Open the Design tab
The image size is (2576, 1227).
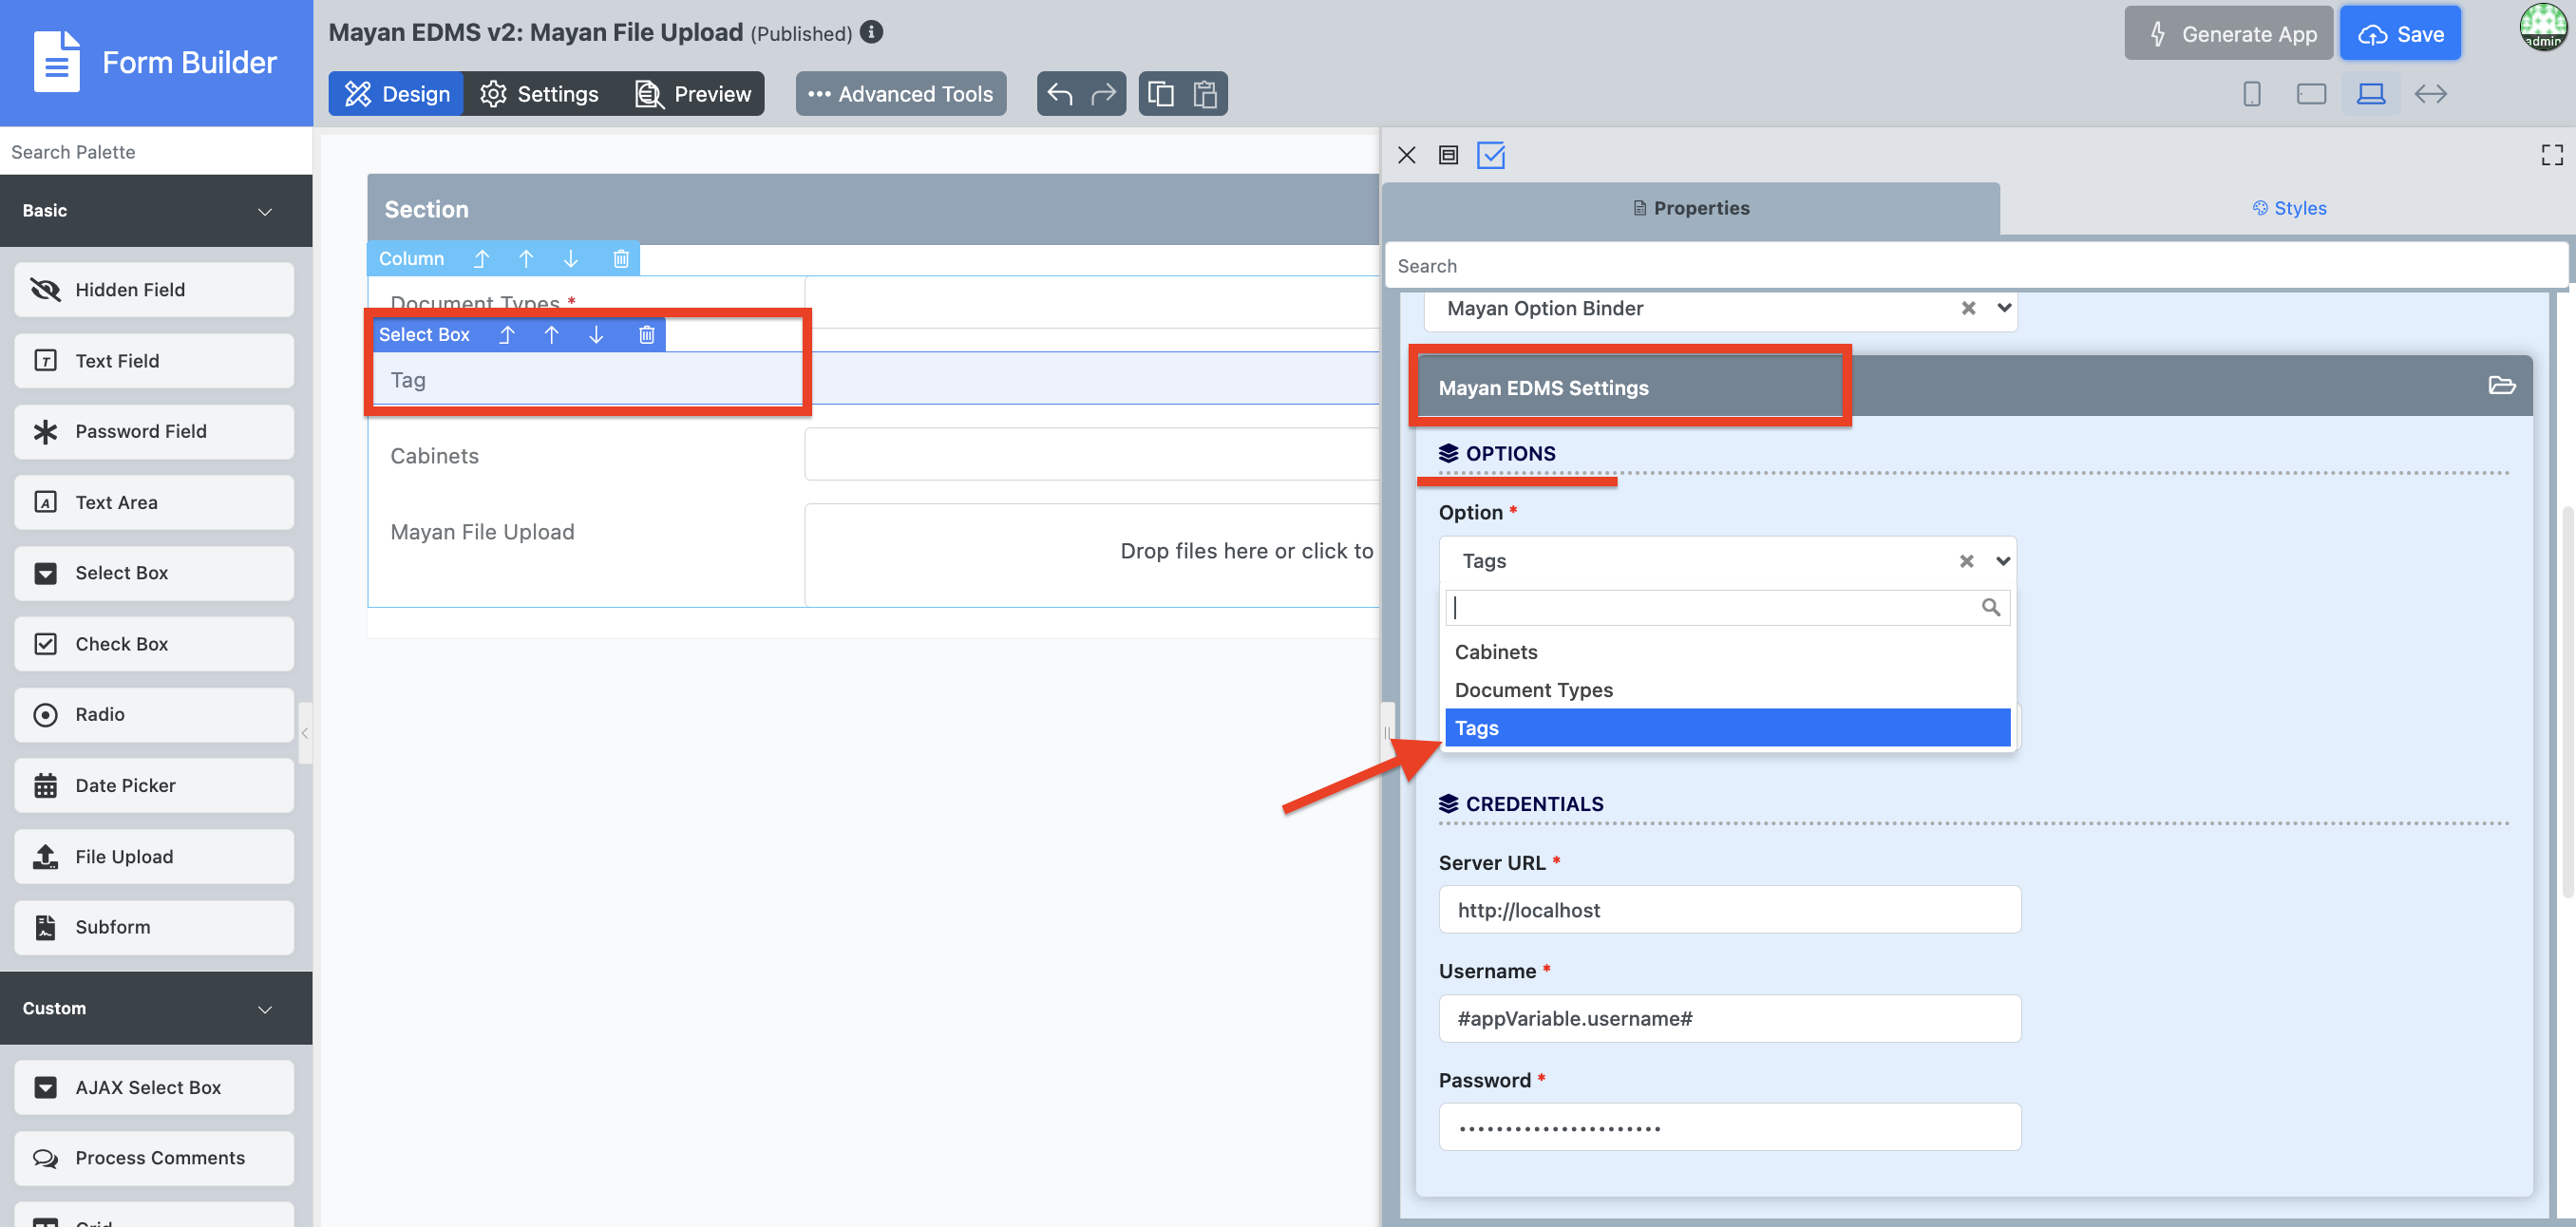pyautogui.click(x=396, y=94)
